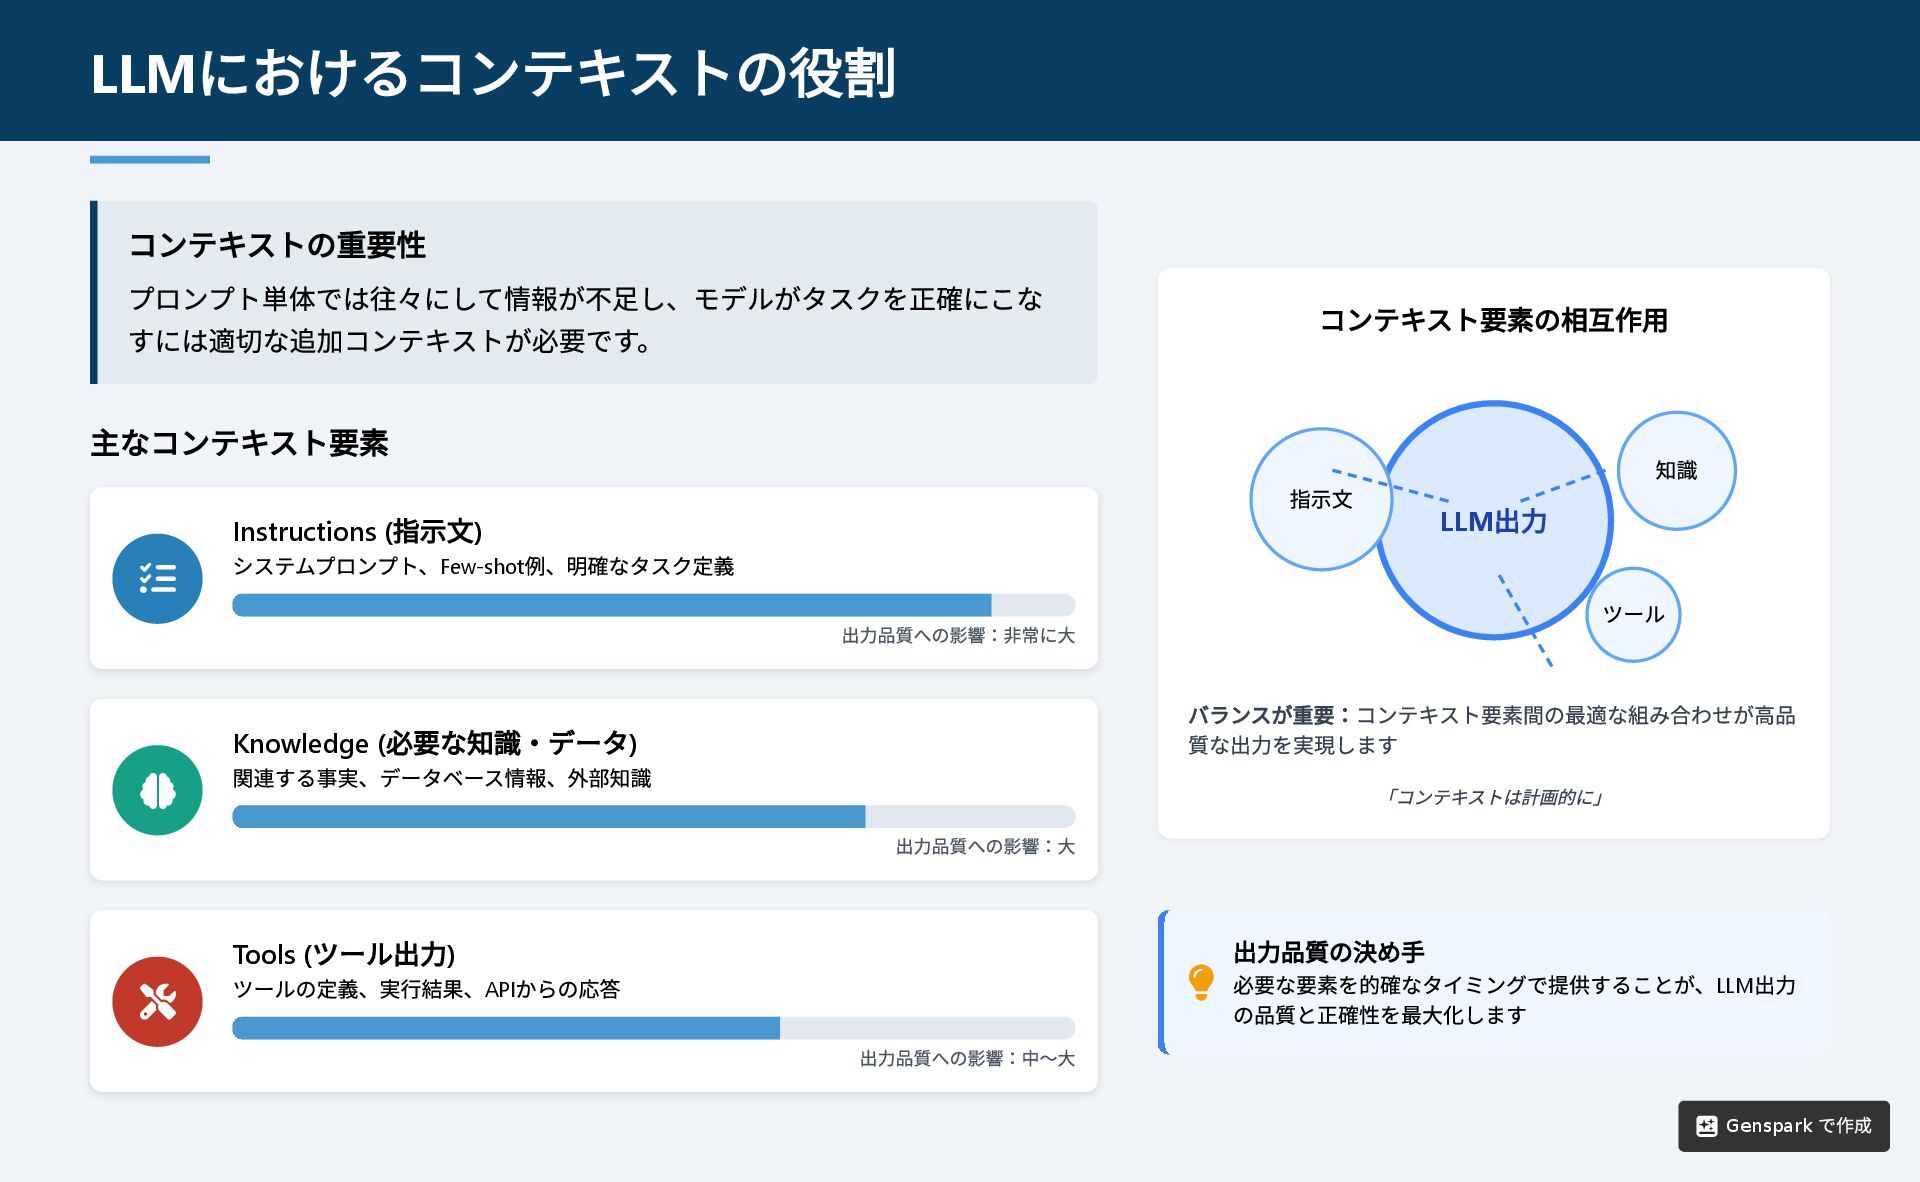Click the Instructions checklist icon
1920x1182 pixels.
click(157, 579)
